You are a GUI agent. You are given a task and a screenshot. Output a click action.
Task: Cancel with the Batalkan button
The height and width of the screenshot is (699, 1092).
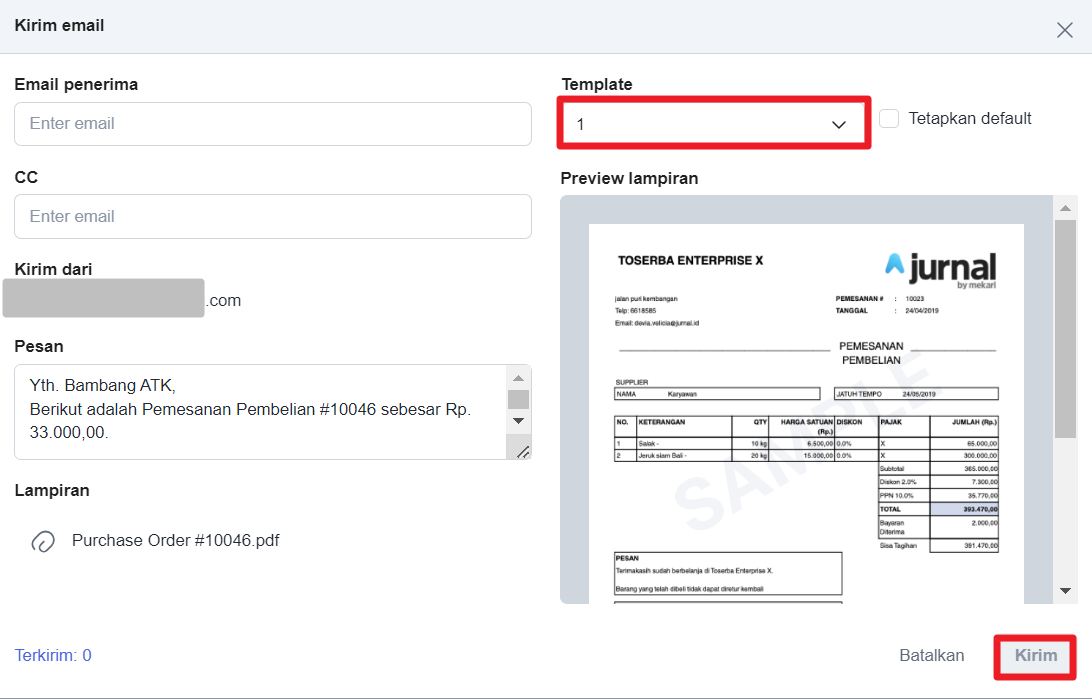[931, 656]
